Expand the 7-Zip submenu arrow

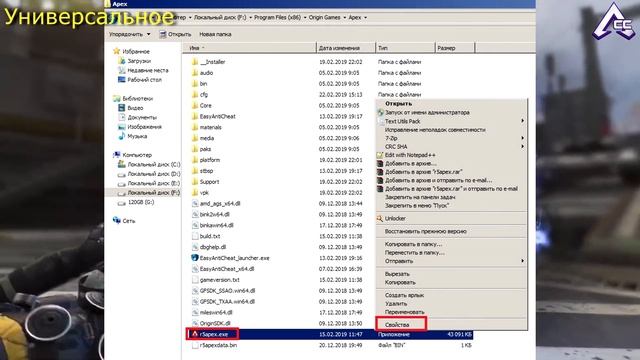pos(522,138)
